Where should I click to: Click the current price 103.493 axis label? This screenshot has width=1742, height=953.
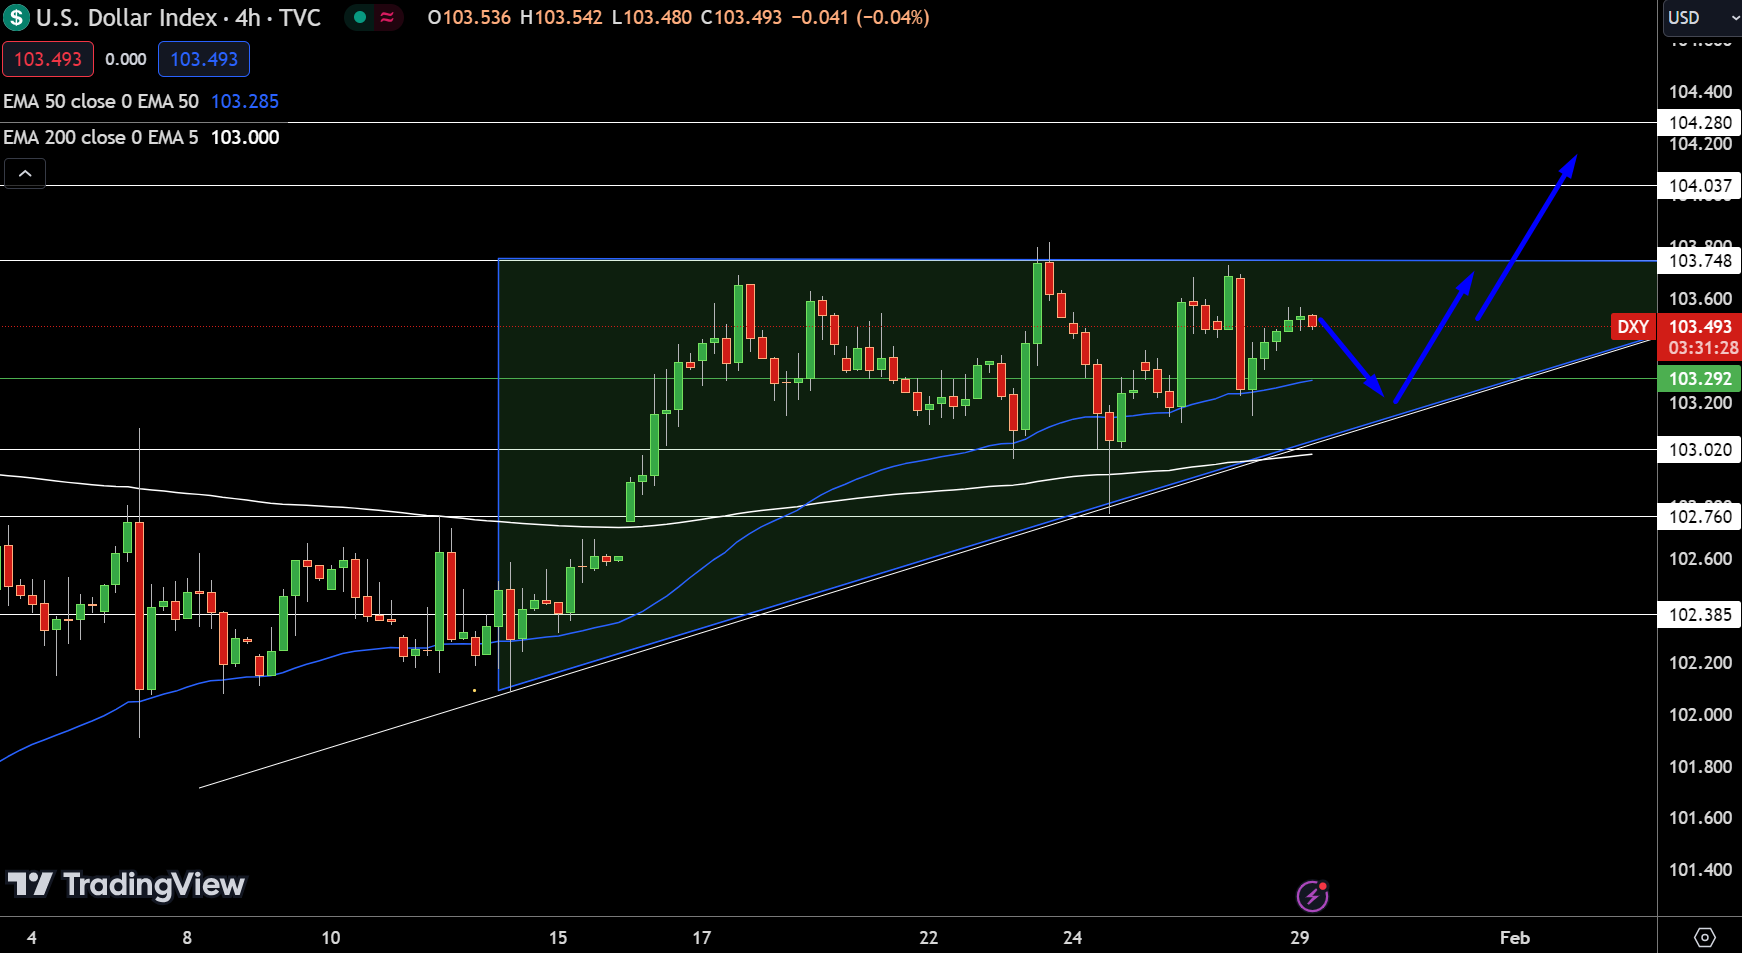[1700, 327]
